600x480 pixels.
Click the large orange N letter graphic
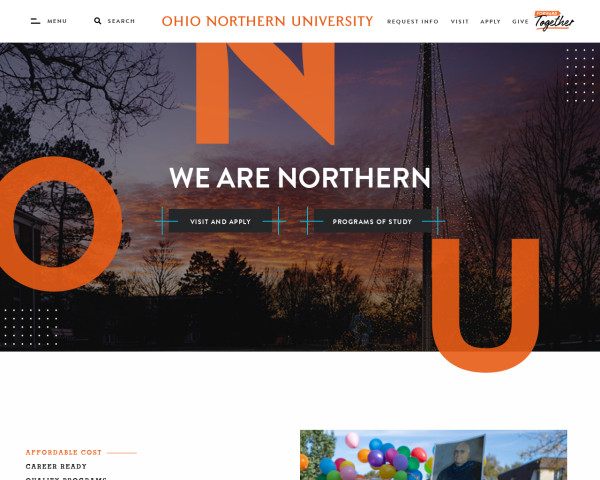(266, 93)
